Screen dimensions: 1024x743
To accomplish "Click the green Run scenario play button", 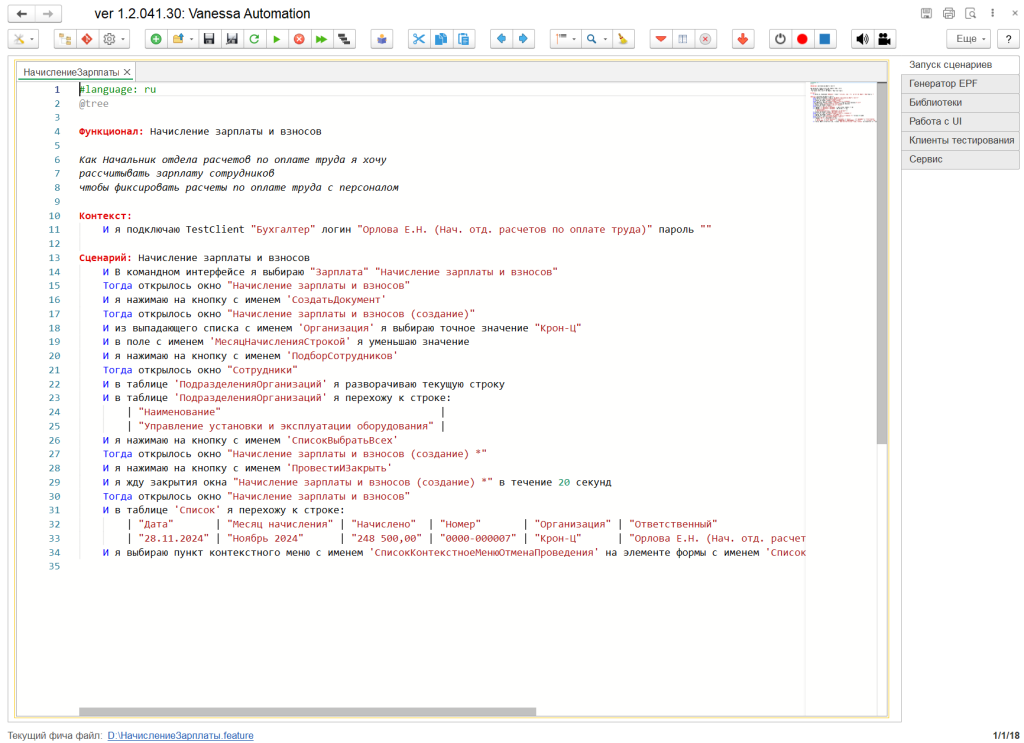I will coord(276,39).
